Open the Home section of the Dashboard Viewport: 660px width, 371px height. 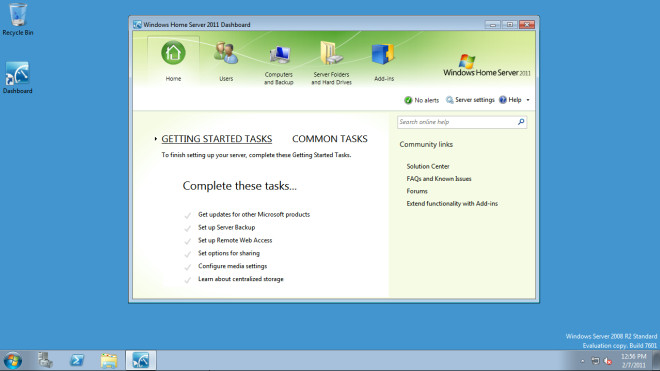click(173, 61)
